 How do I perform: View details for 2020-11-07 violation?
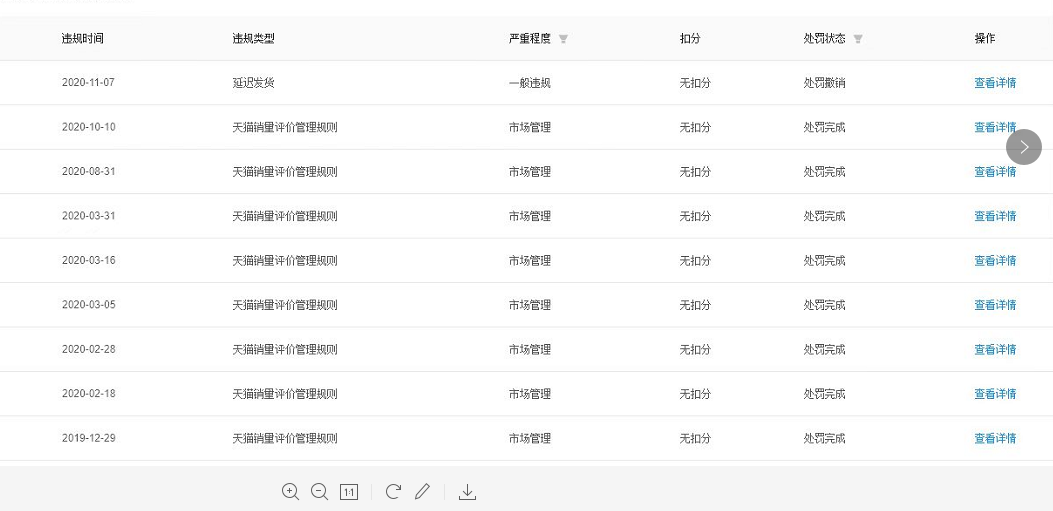(995, 83)
